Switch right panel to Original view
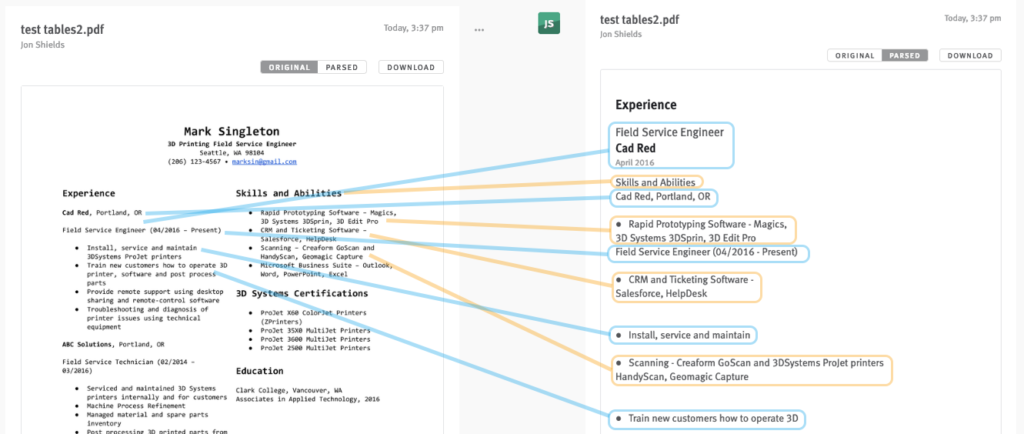The height and width of the screenshot is (434, 1024). click(x=855, y=56)
